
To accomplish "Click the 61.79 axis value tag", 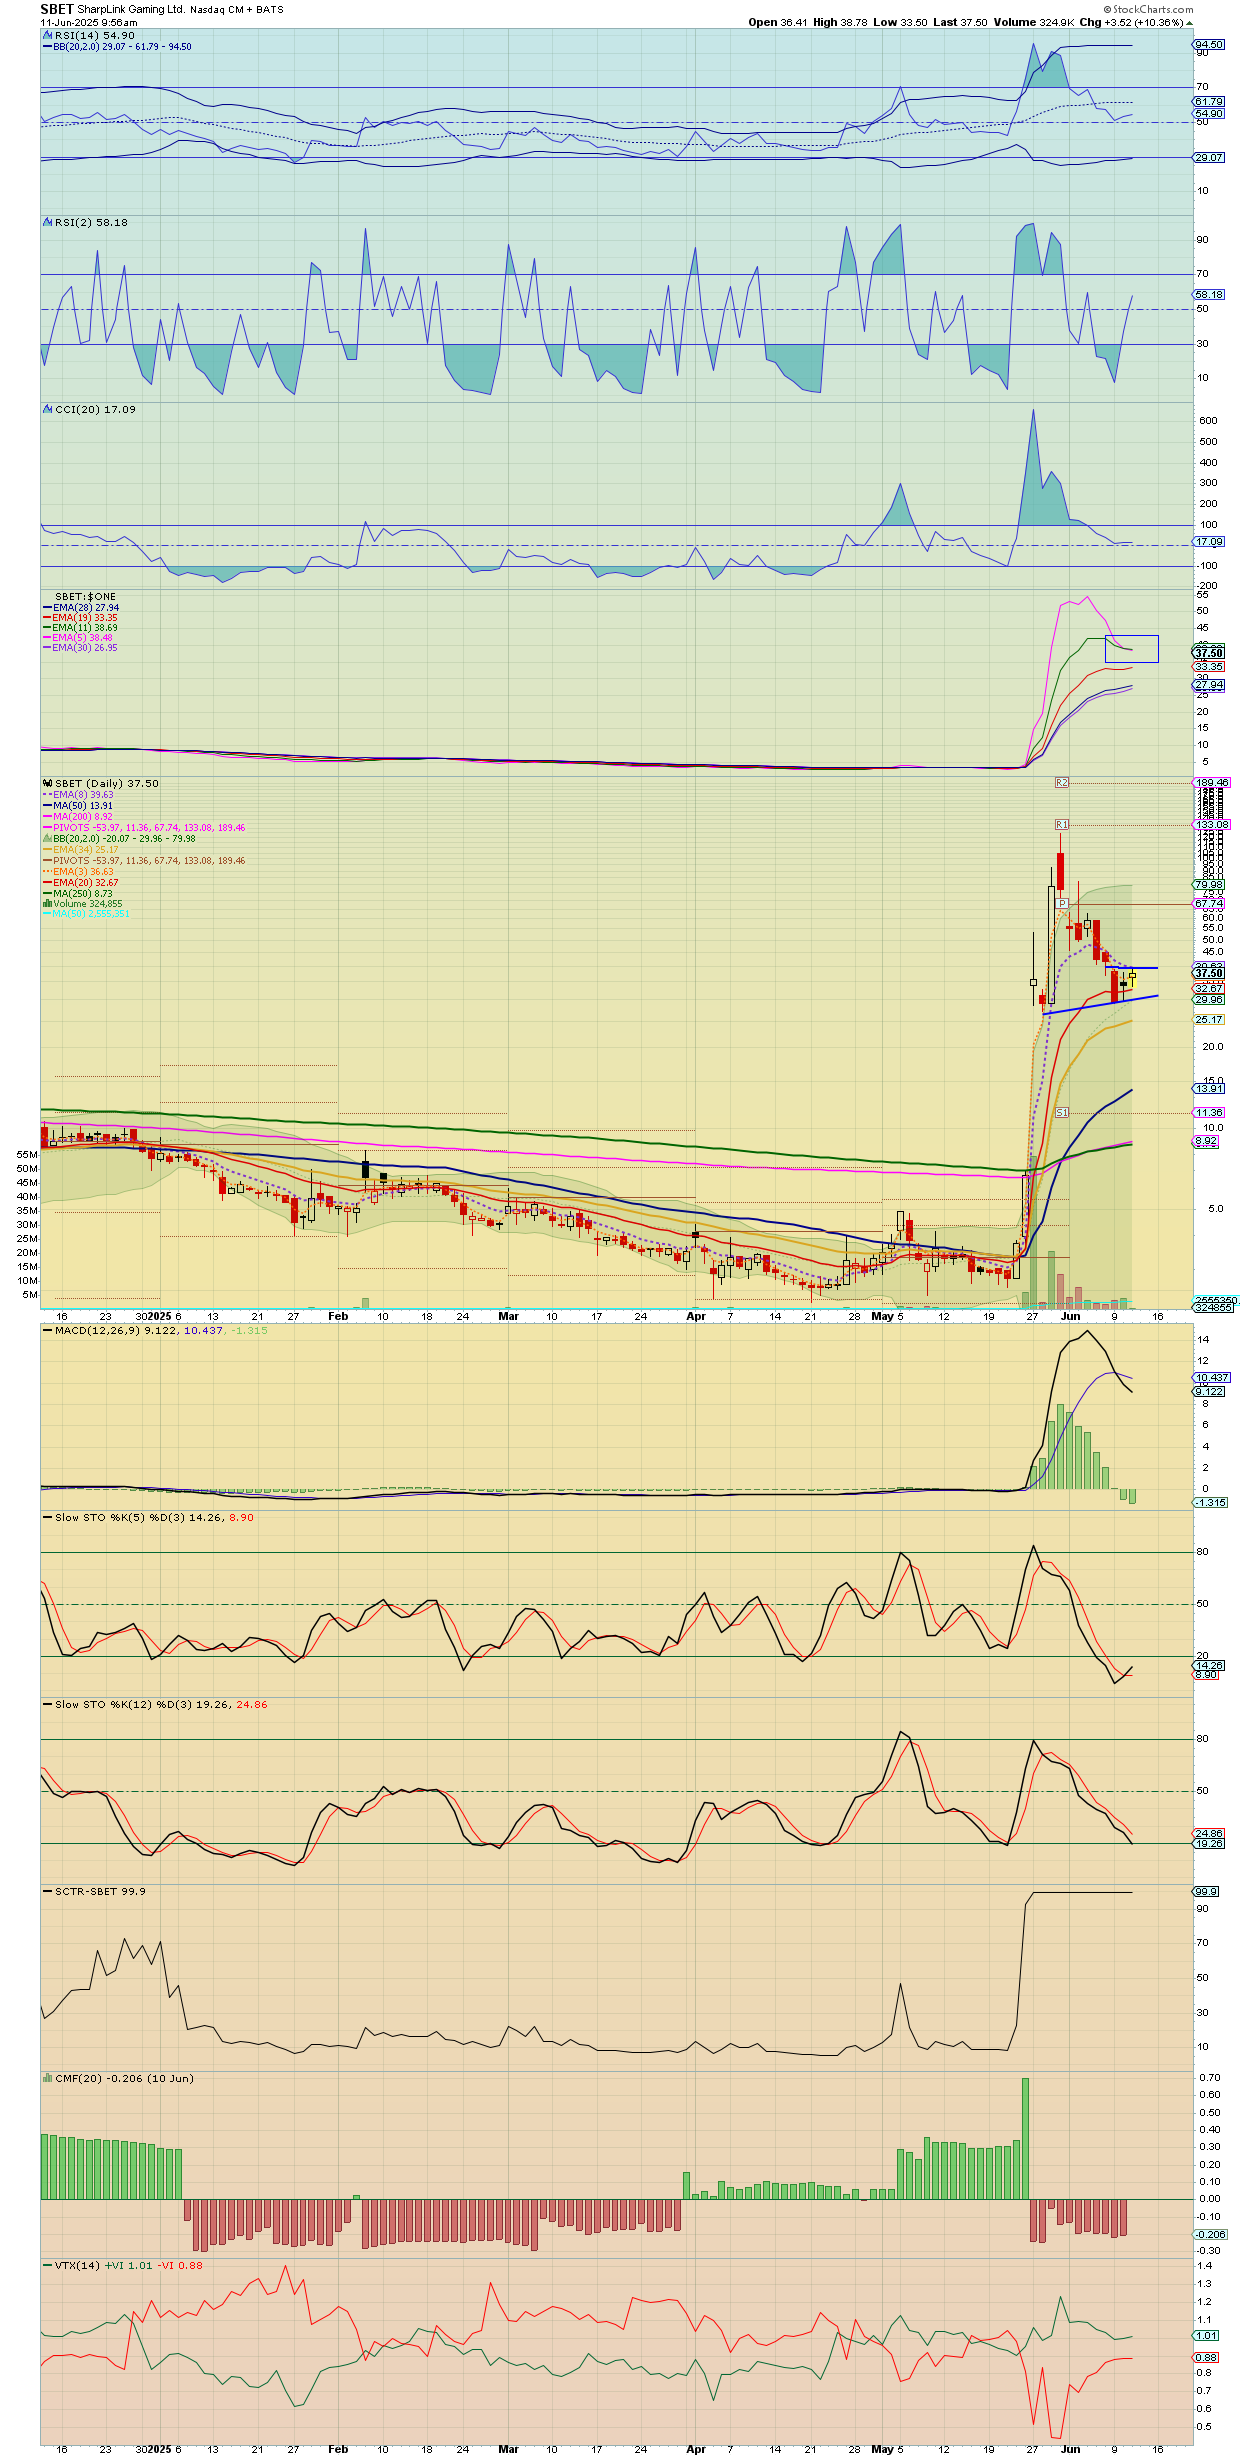I will pos(1209,102).
